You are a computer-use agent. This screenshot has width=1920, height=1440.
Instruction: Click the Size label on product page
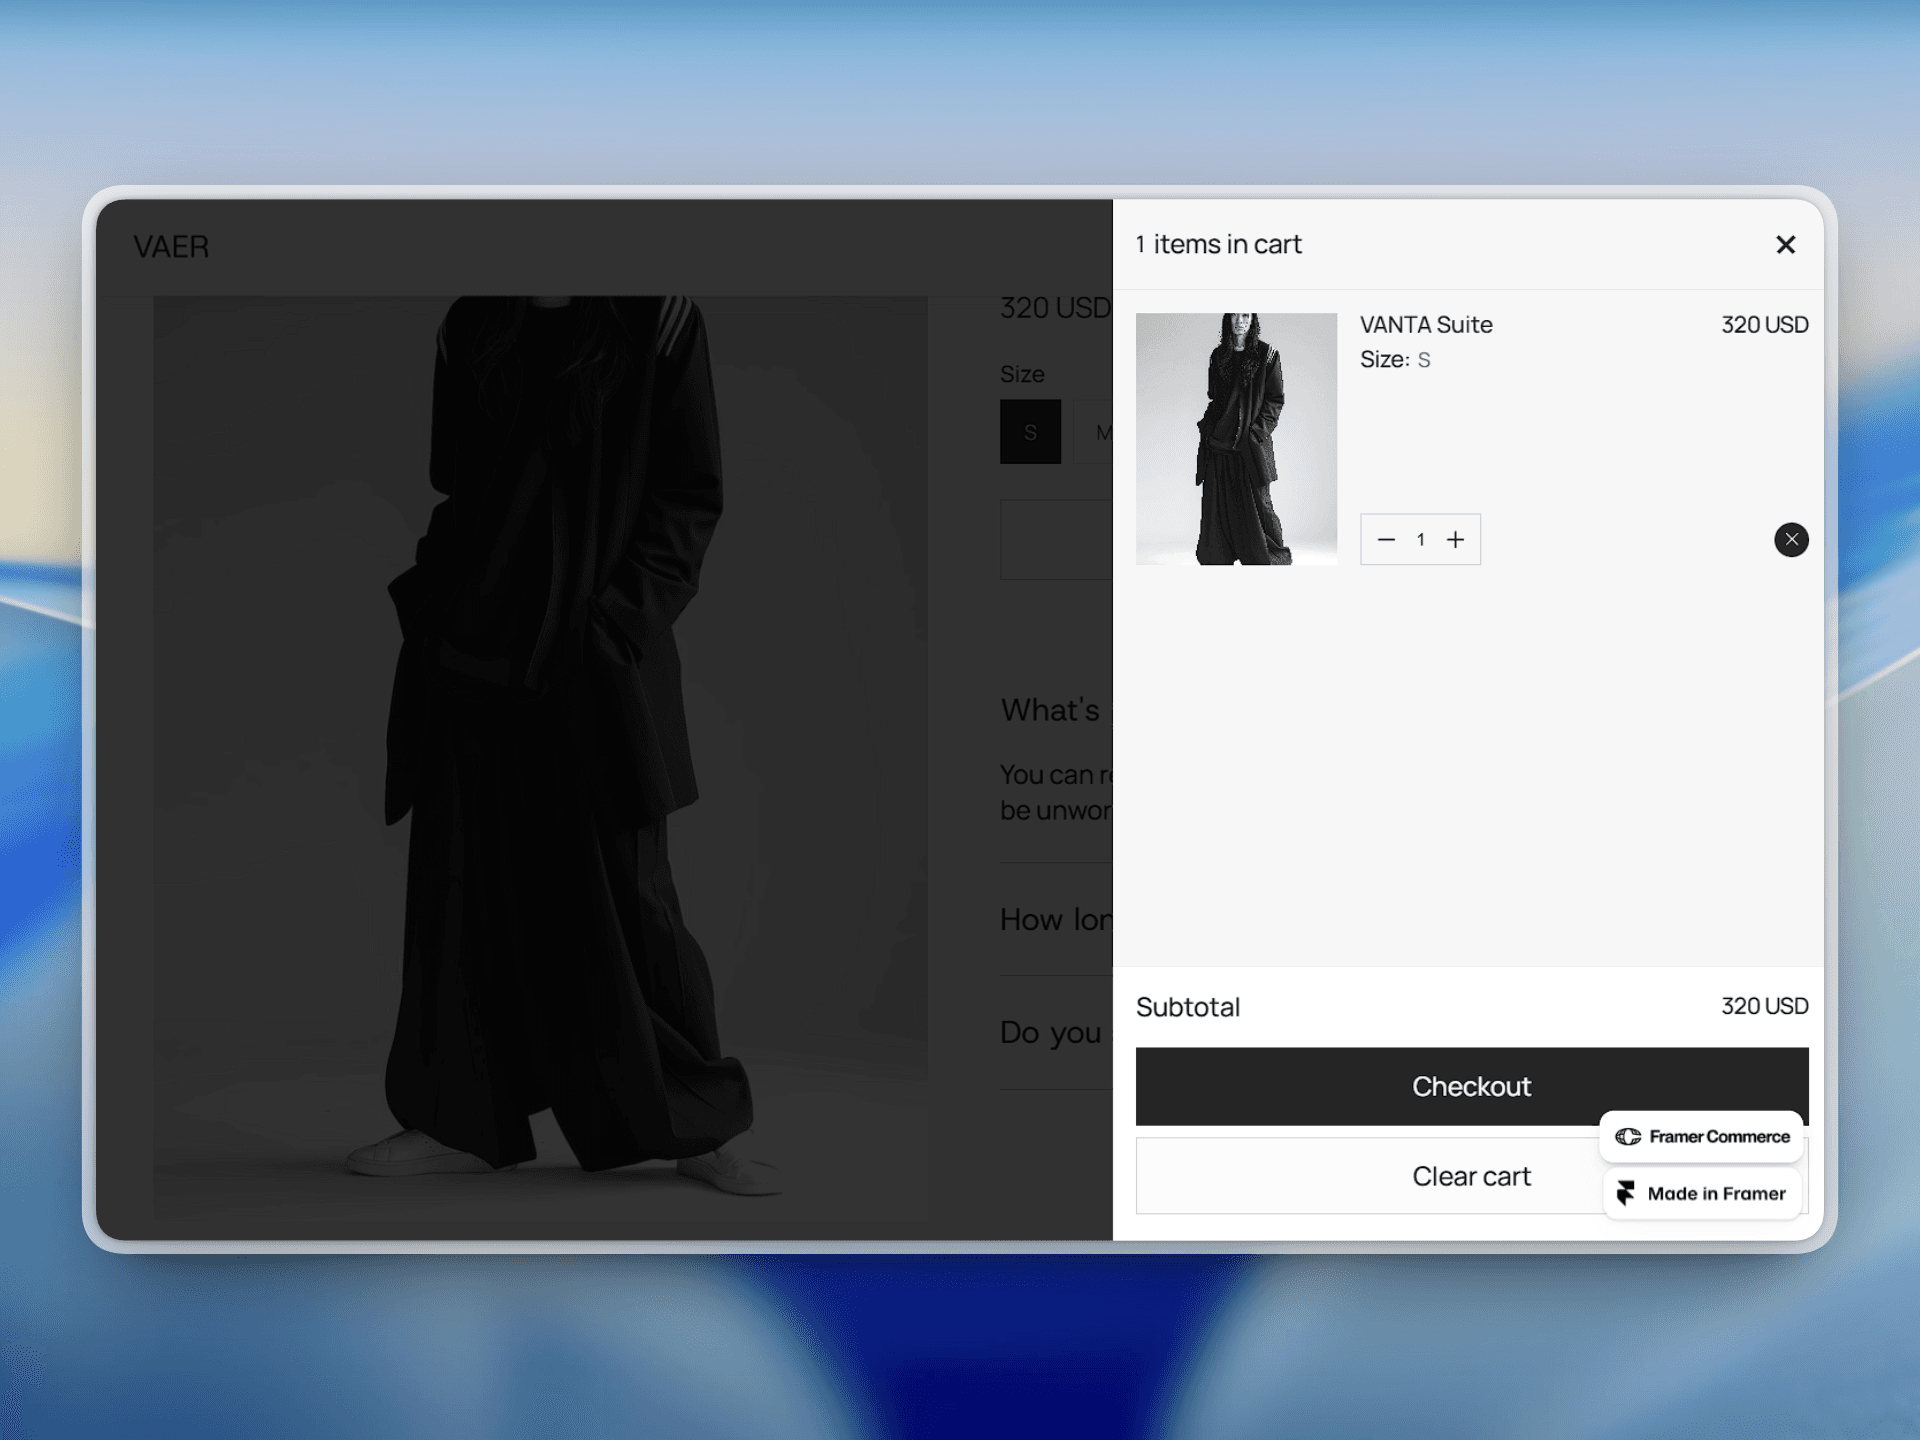(x=1022, y=374)
